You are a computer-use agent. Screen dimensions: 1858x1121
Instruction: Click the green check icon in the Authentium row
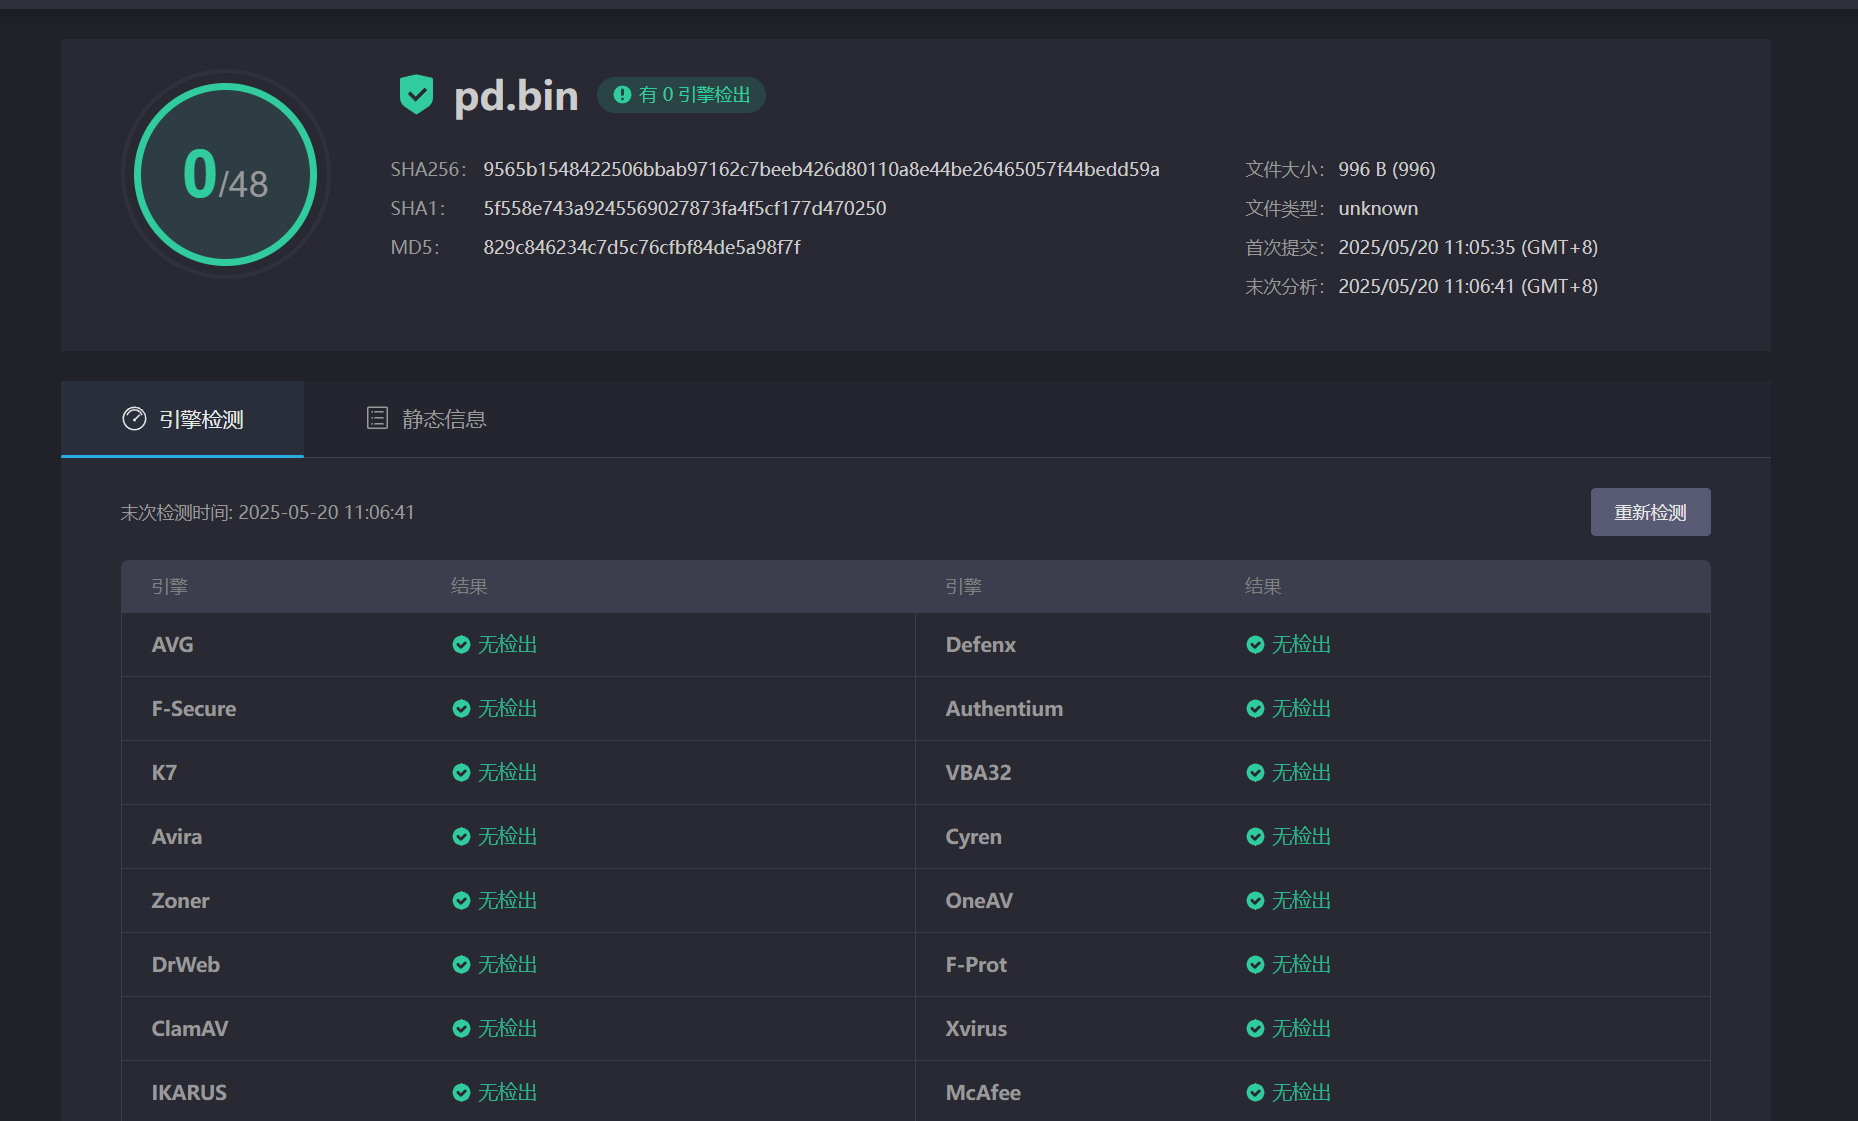coord(1255,709)
